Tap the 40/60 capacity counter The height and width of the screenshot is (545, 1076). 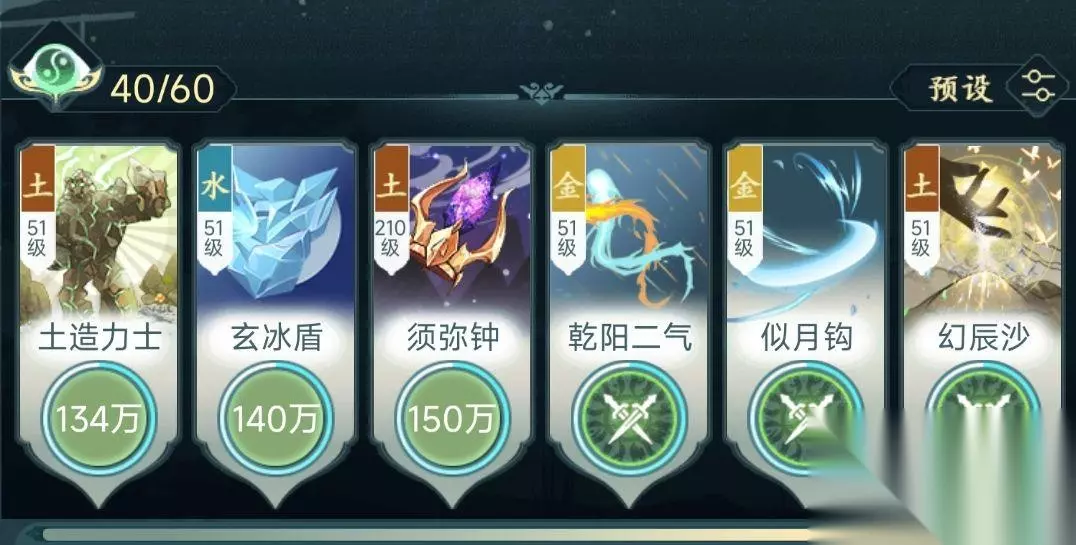pos(162,89)
